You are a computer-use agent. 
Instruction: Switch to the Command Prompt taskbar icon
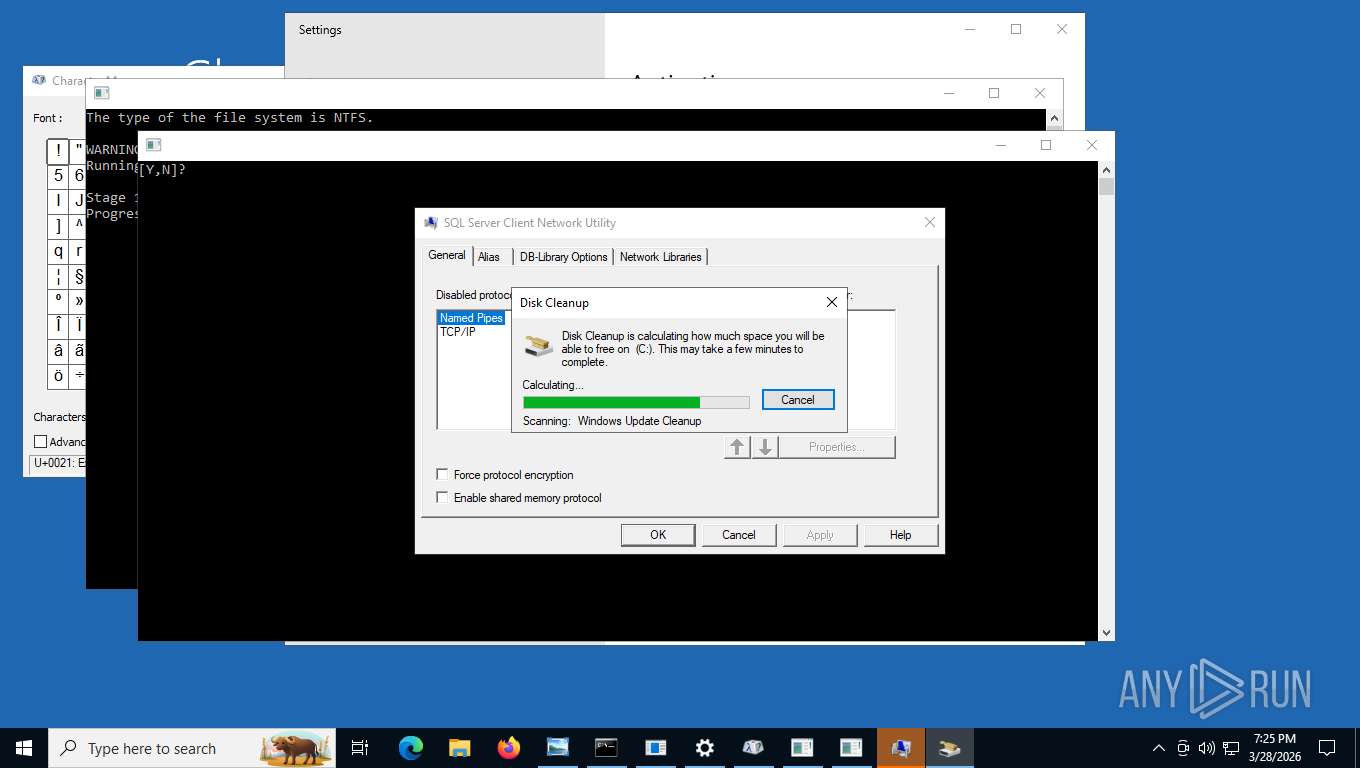pyautogui.click(x=606, y=748)
